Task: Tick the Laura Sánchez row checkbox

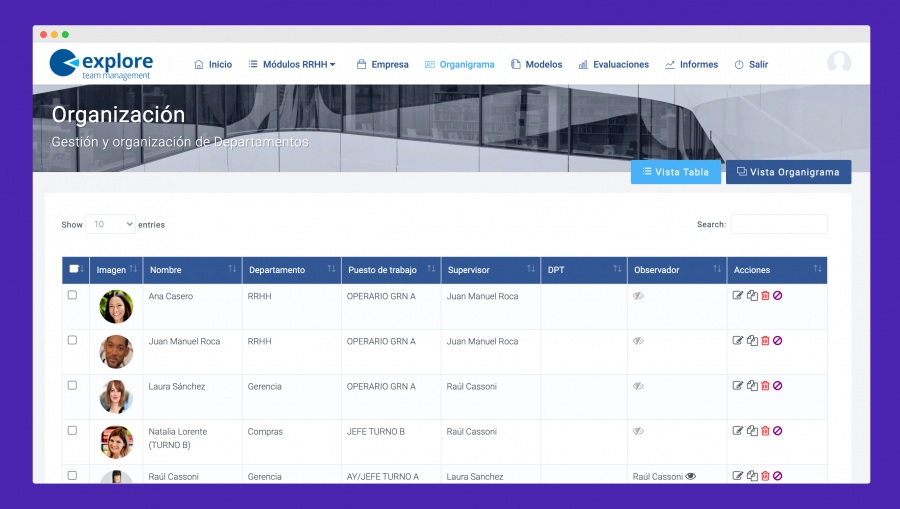Action: tap(72, 385)
